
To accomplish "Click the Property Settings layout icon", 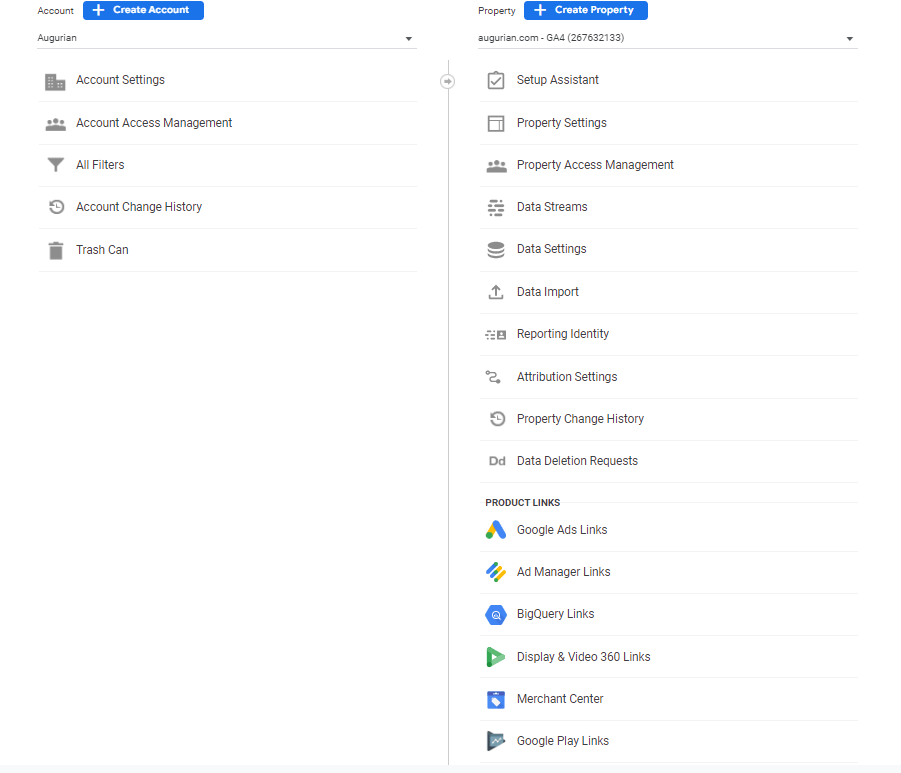I will coord(496,123).
